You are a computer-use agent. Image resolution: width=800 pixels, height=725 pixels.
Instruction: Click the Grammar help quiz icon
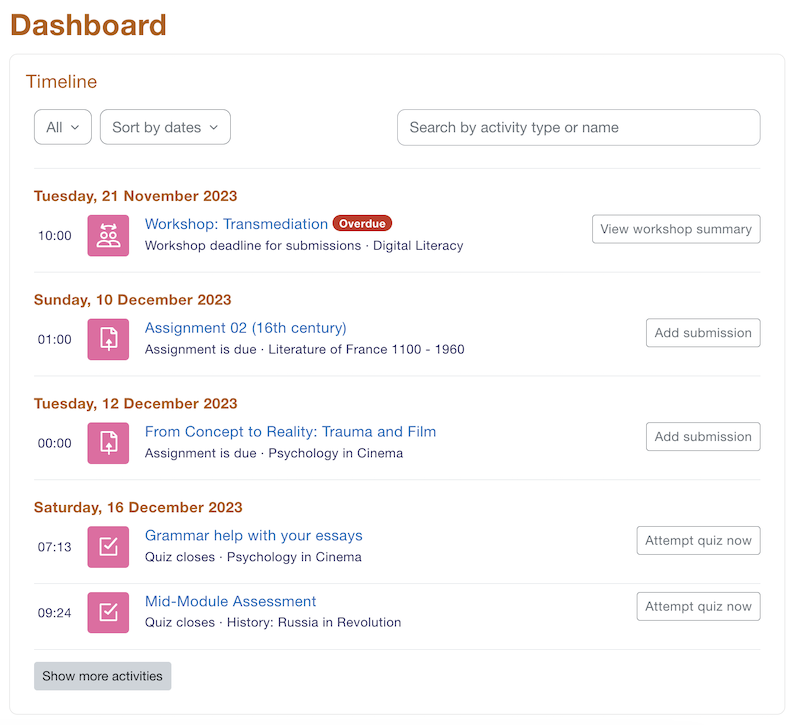tap(108, 547)
